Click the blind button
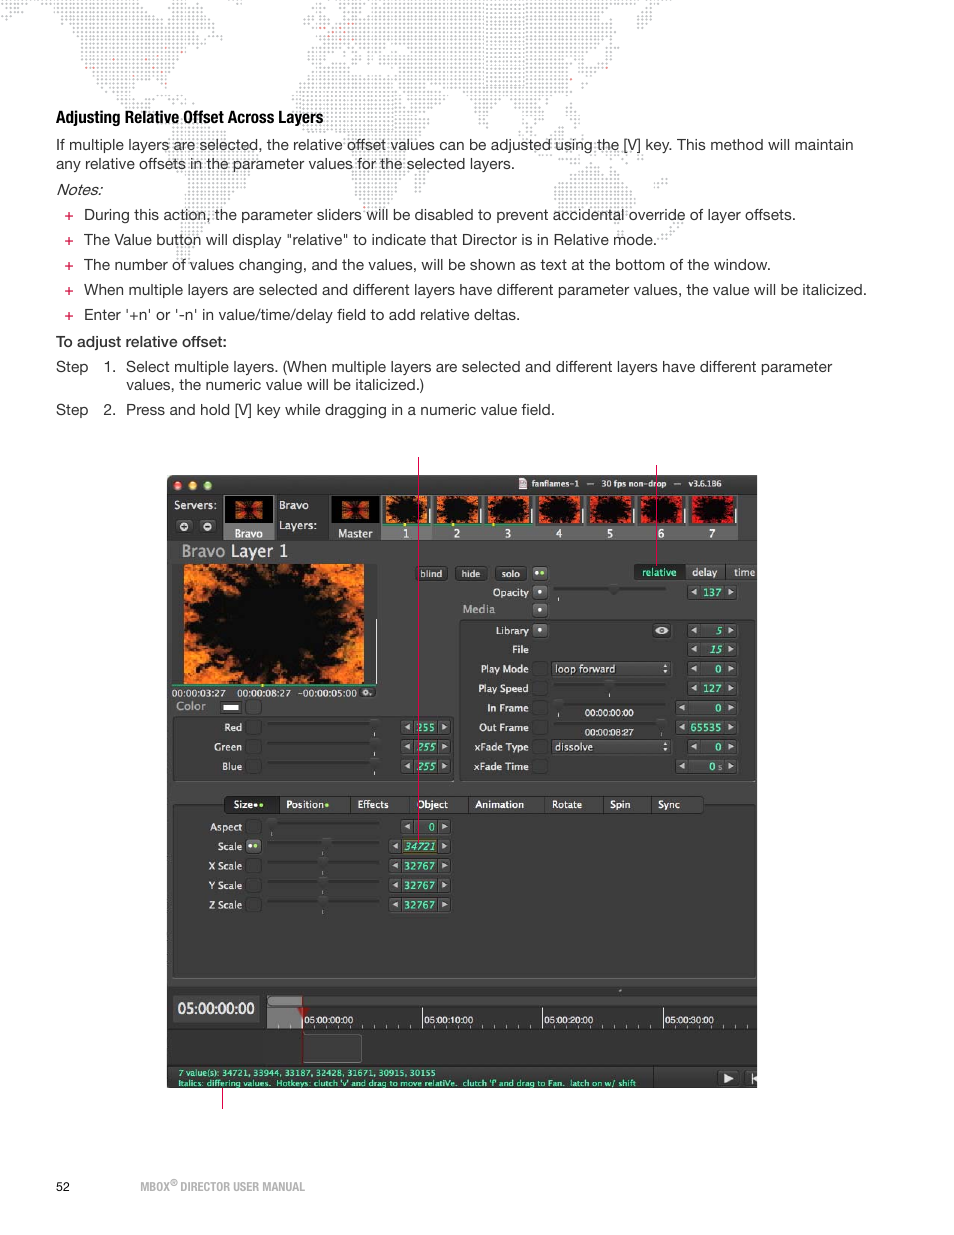 pyautogui.click(x=431, y=573)
